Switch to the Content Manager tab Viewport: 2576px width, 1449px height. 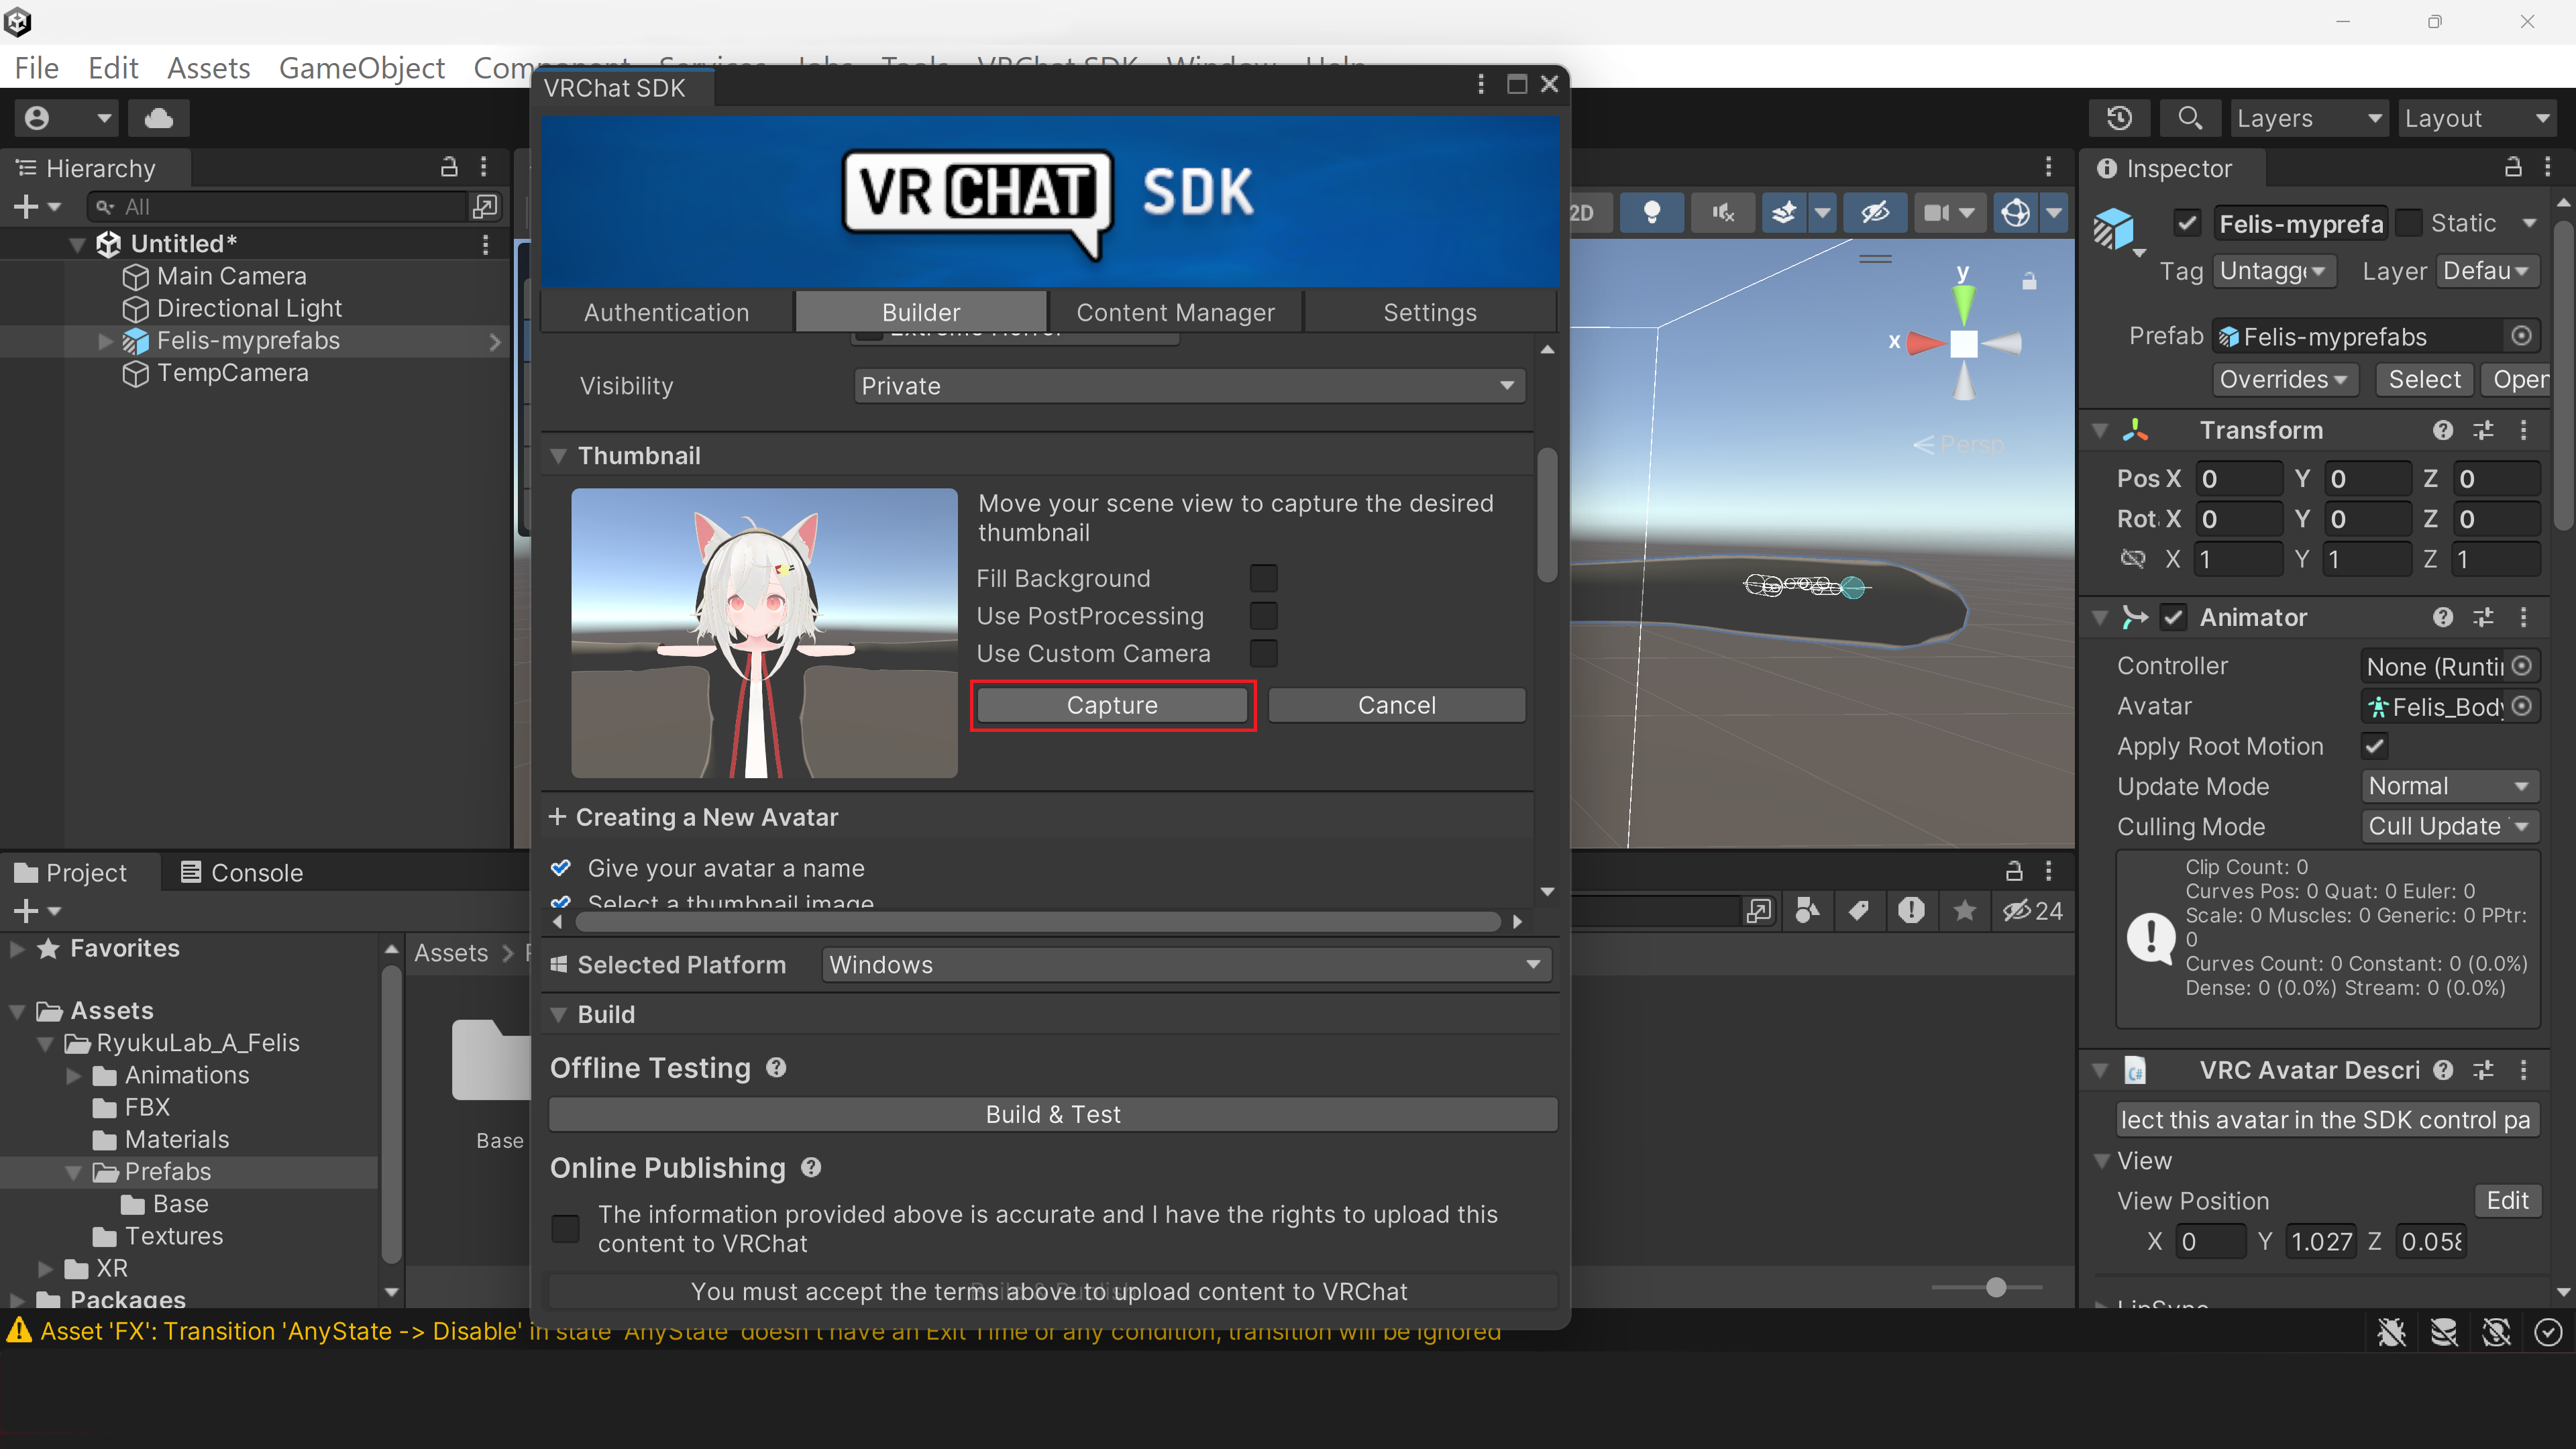pos(1175,312)
